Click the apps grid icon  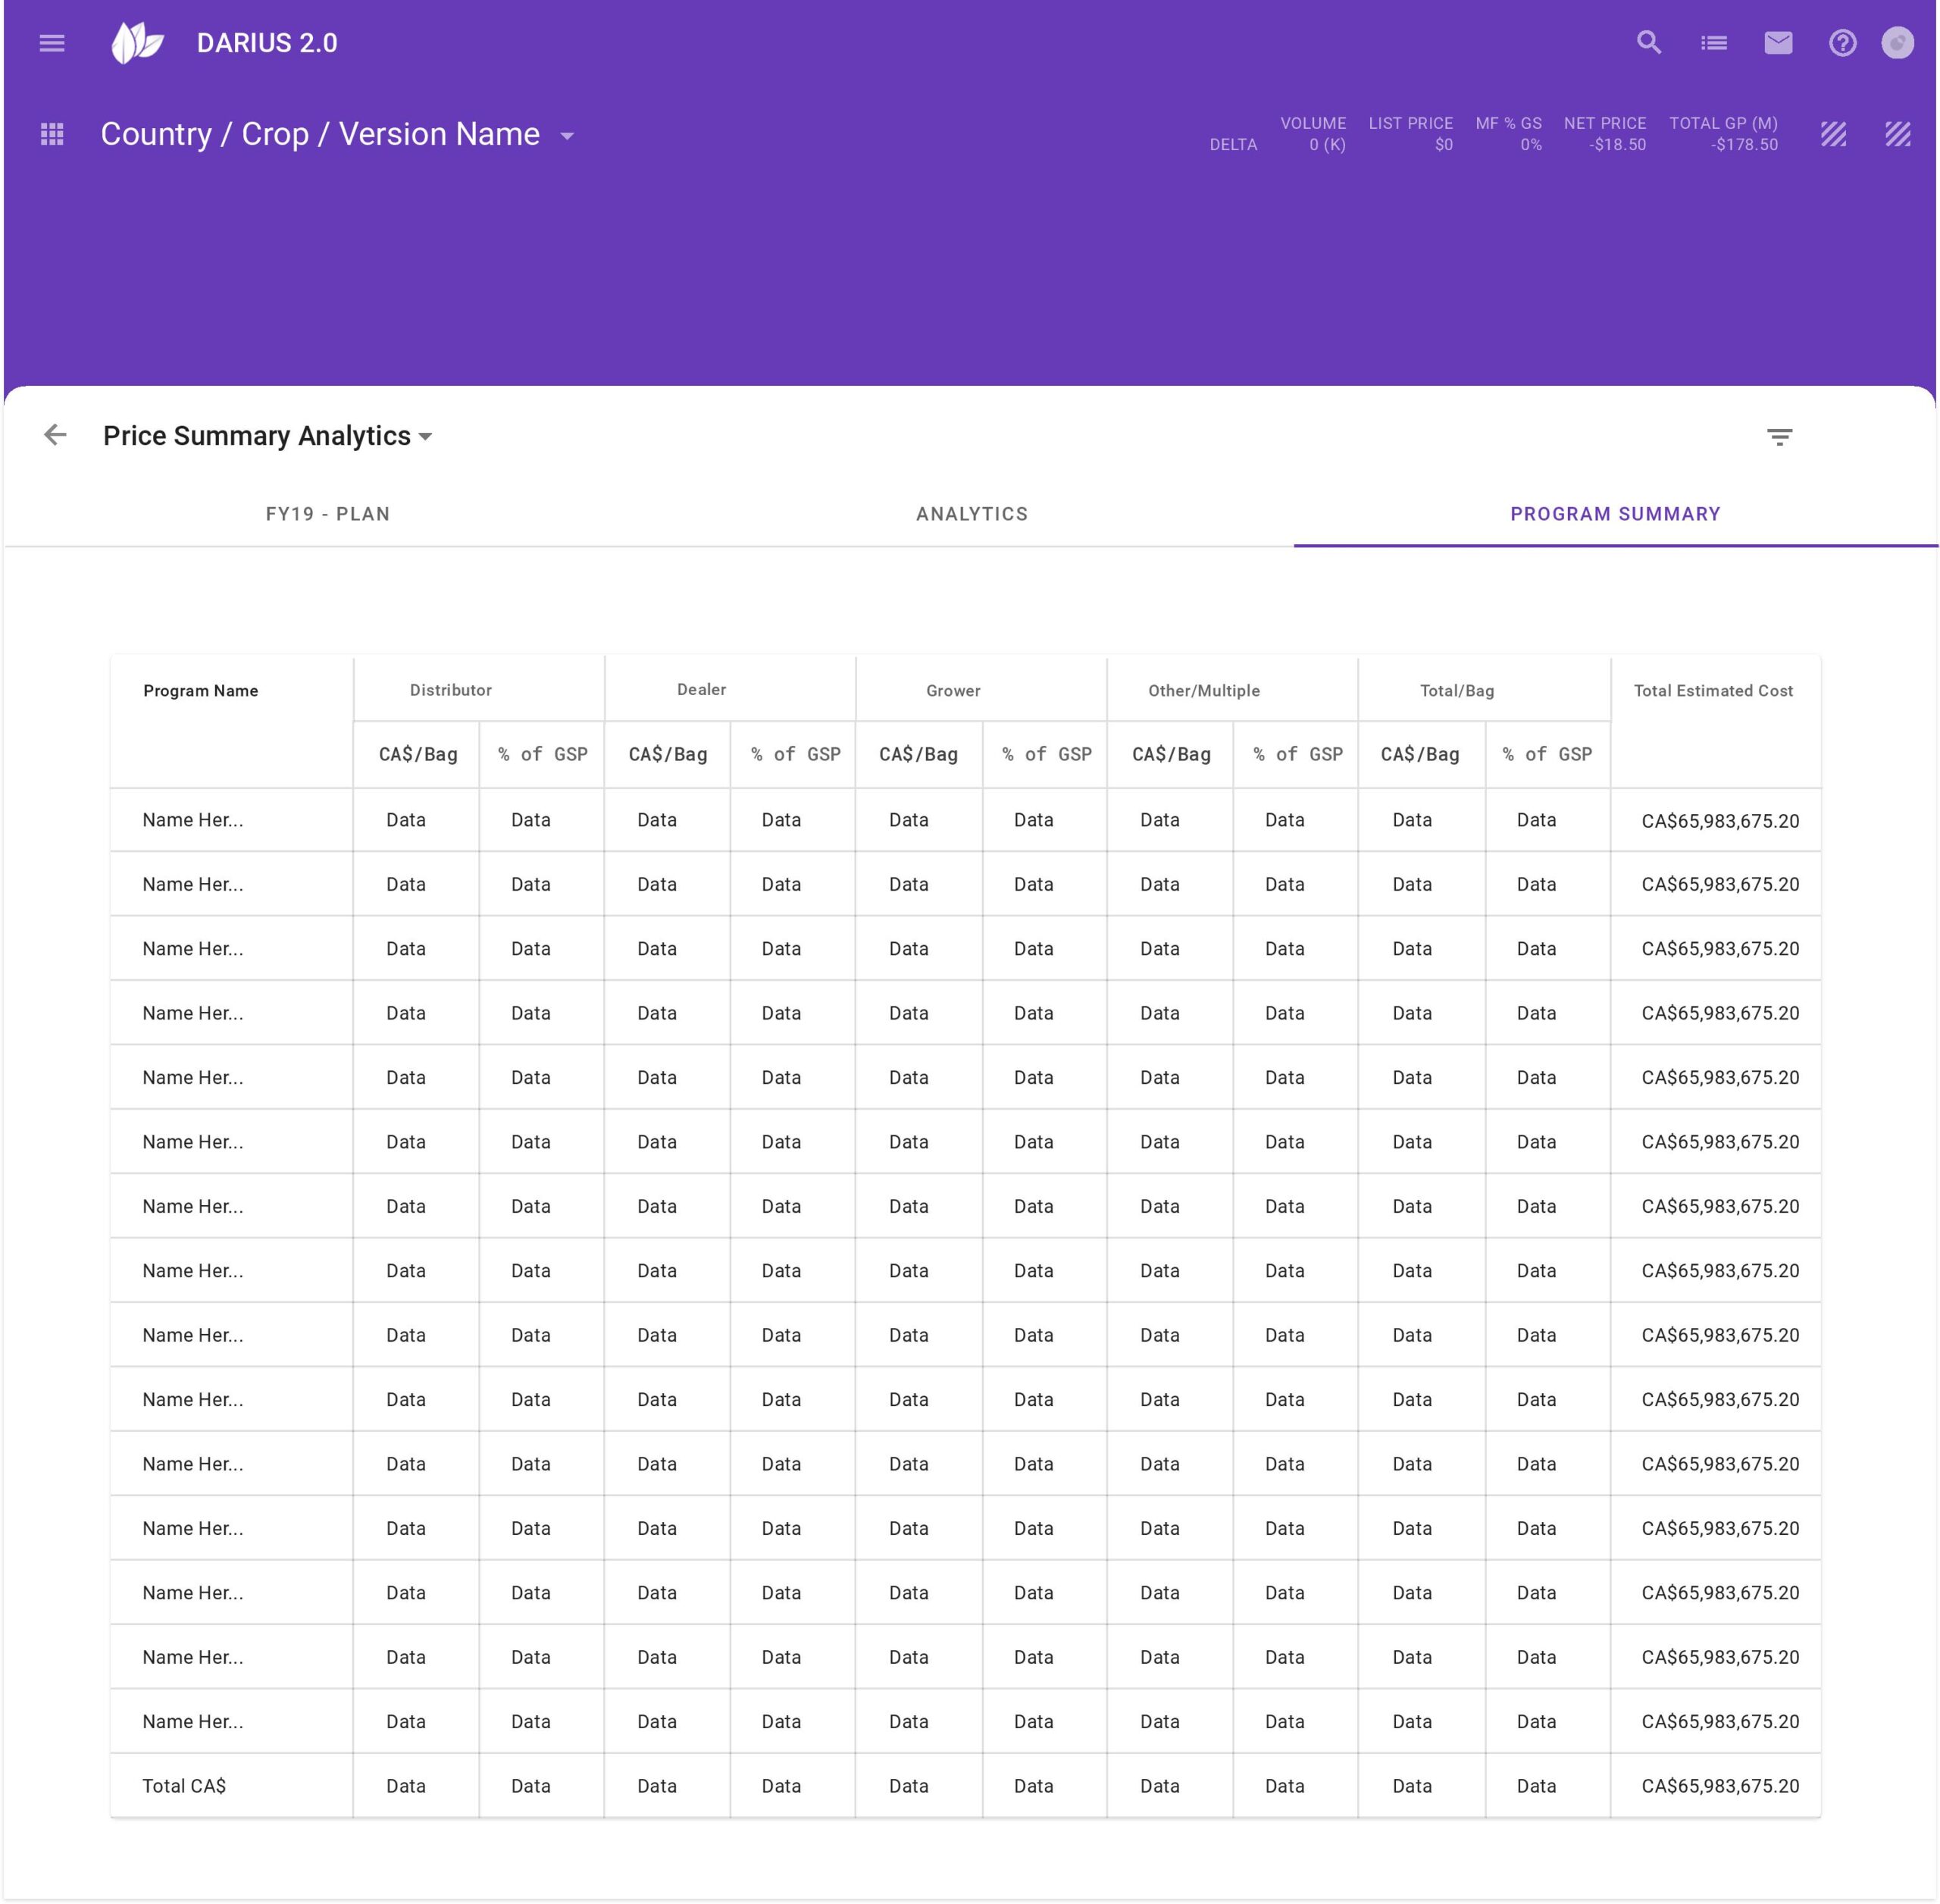[x=52, y=134]
